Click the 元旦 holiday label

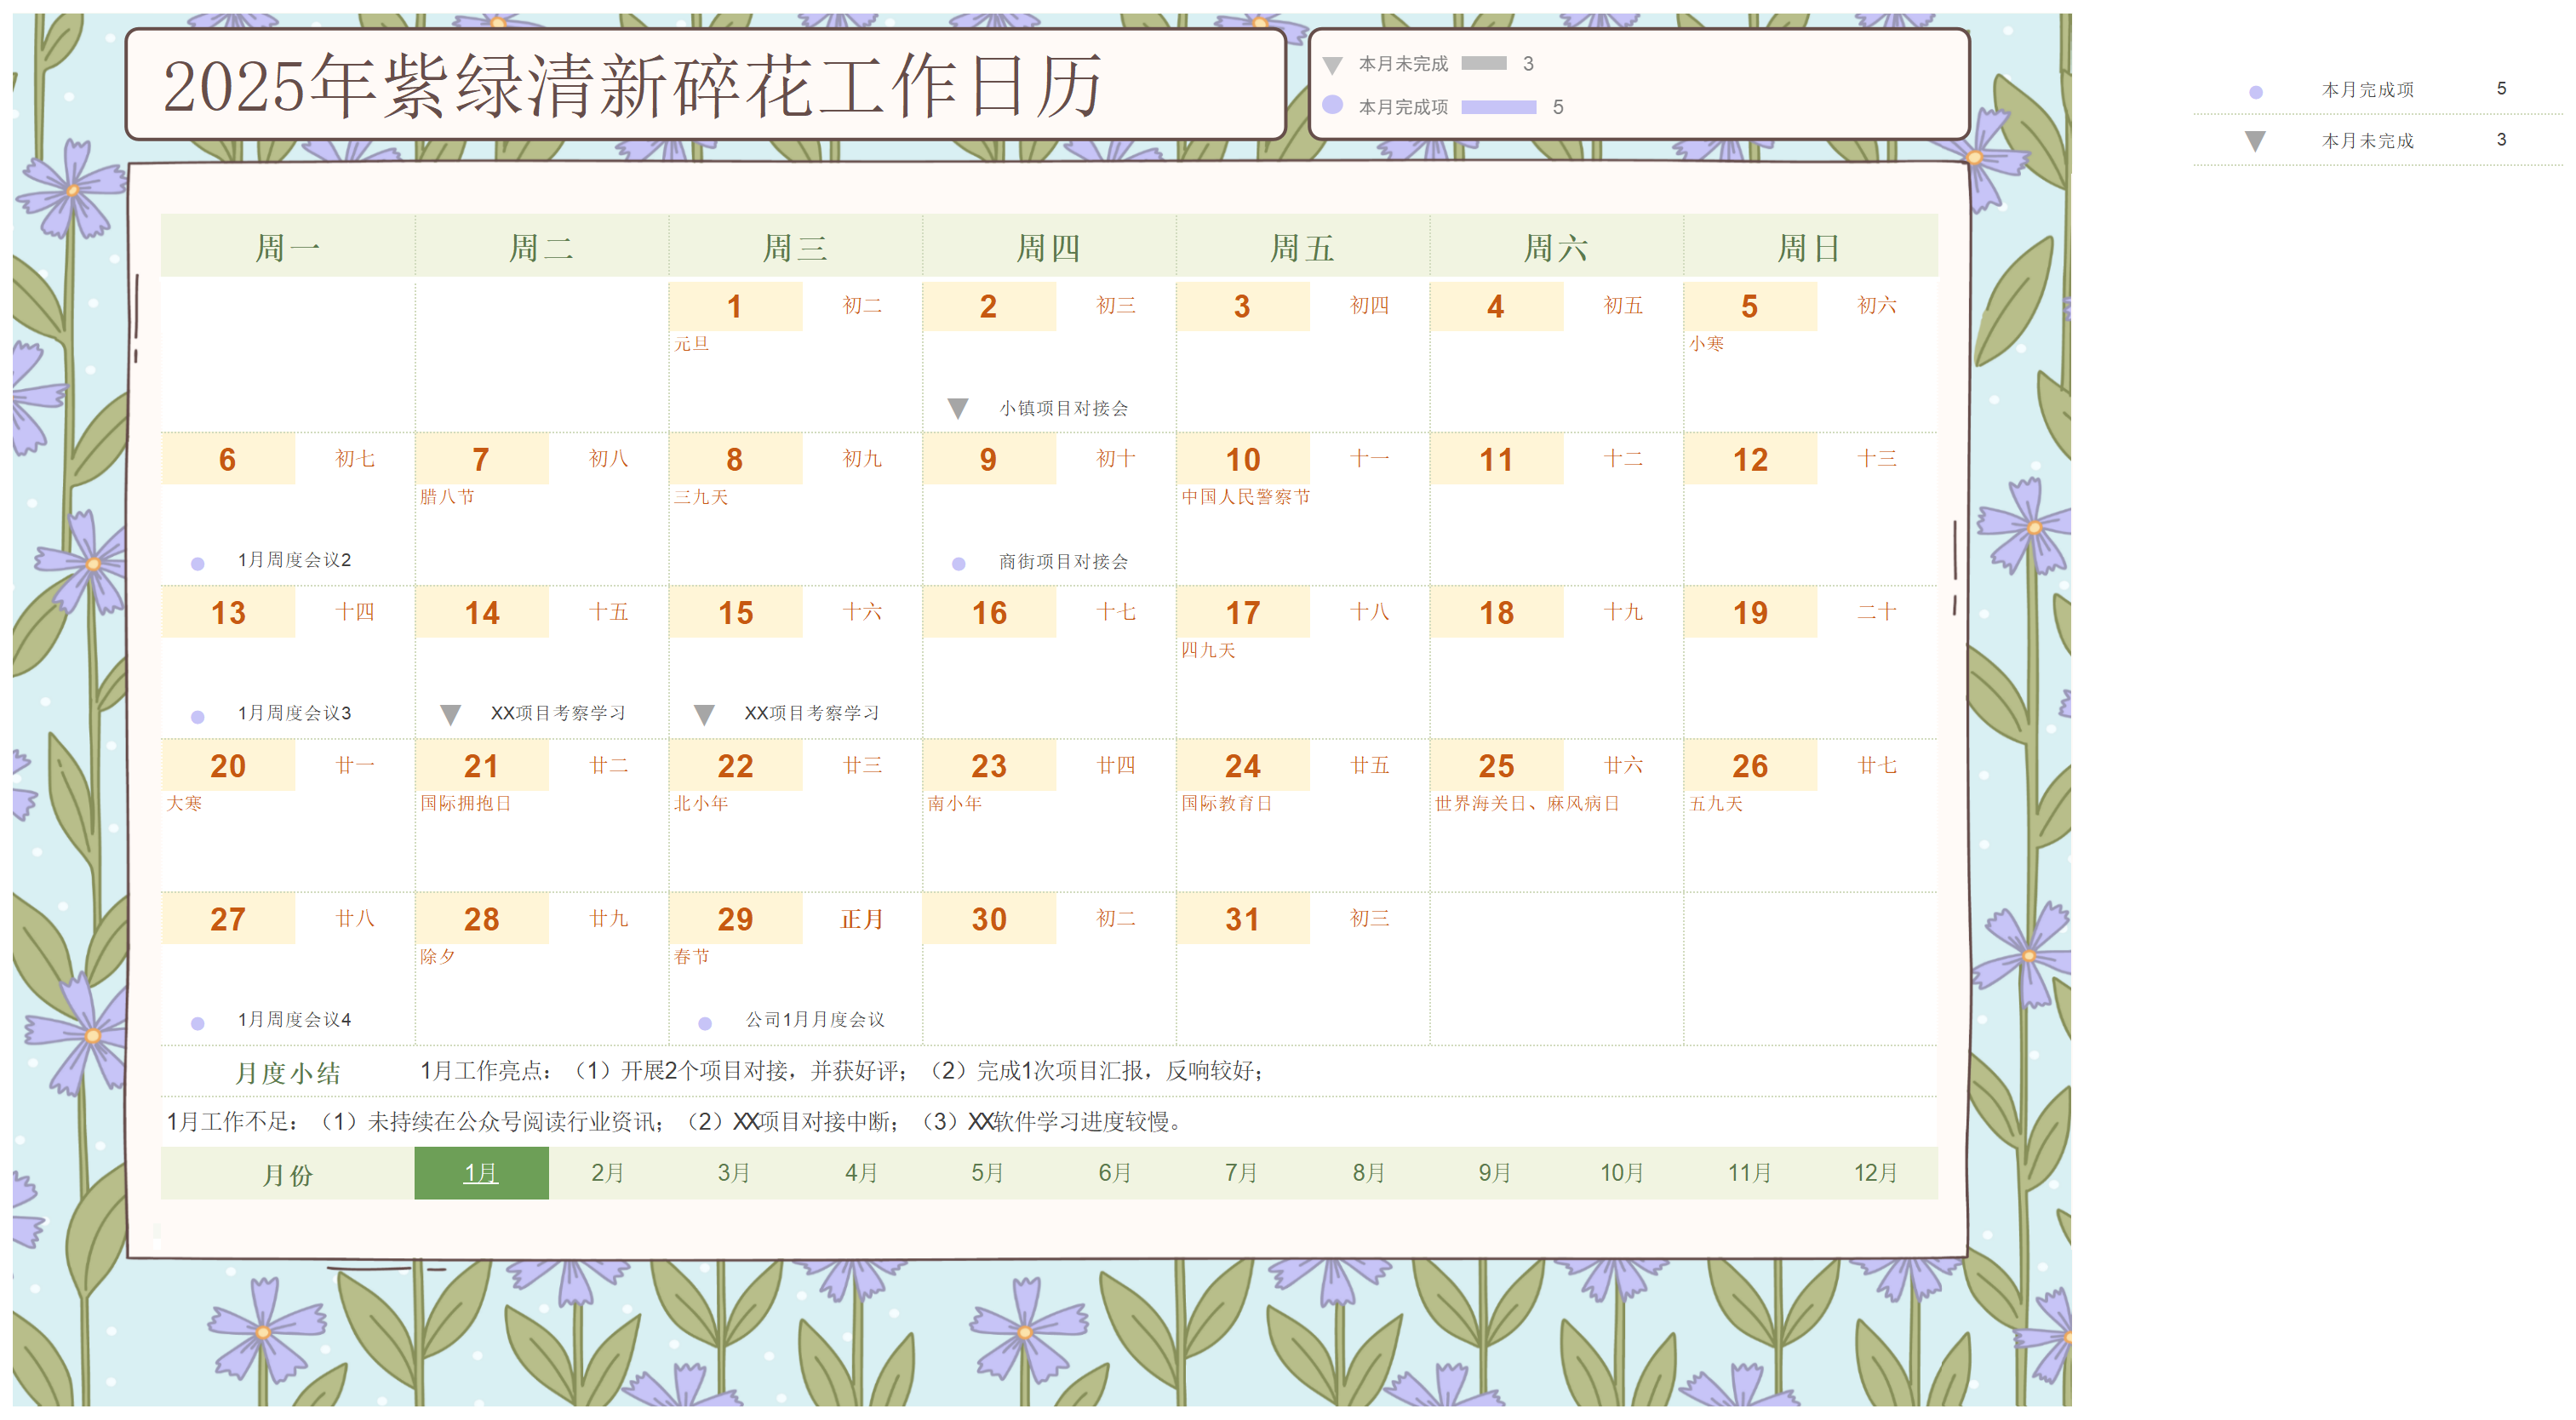(691, 344)
